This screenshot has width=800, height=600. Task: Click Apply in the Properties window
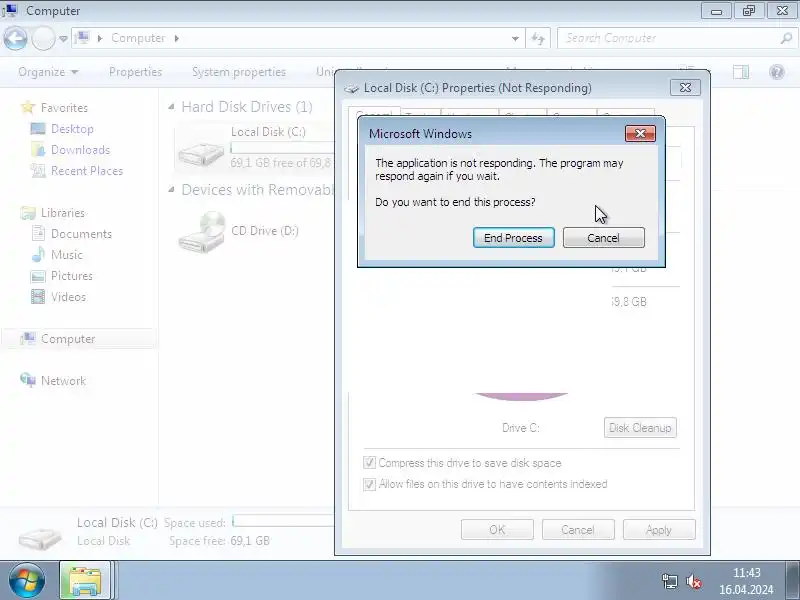659,530
